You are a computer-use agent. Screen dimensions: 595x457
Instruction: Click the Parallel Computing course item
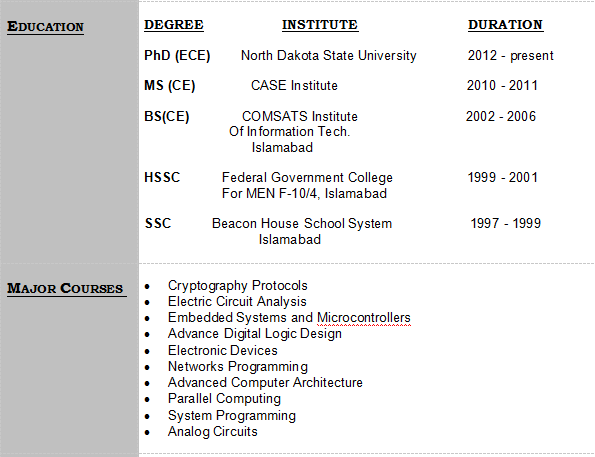[x=224, y=399]
